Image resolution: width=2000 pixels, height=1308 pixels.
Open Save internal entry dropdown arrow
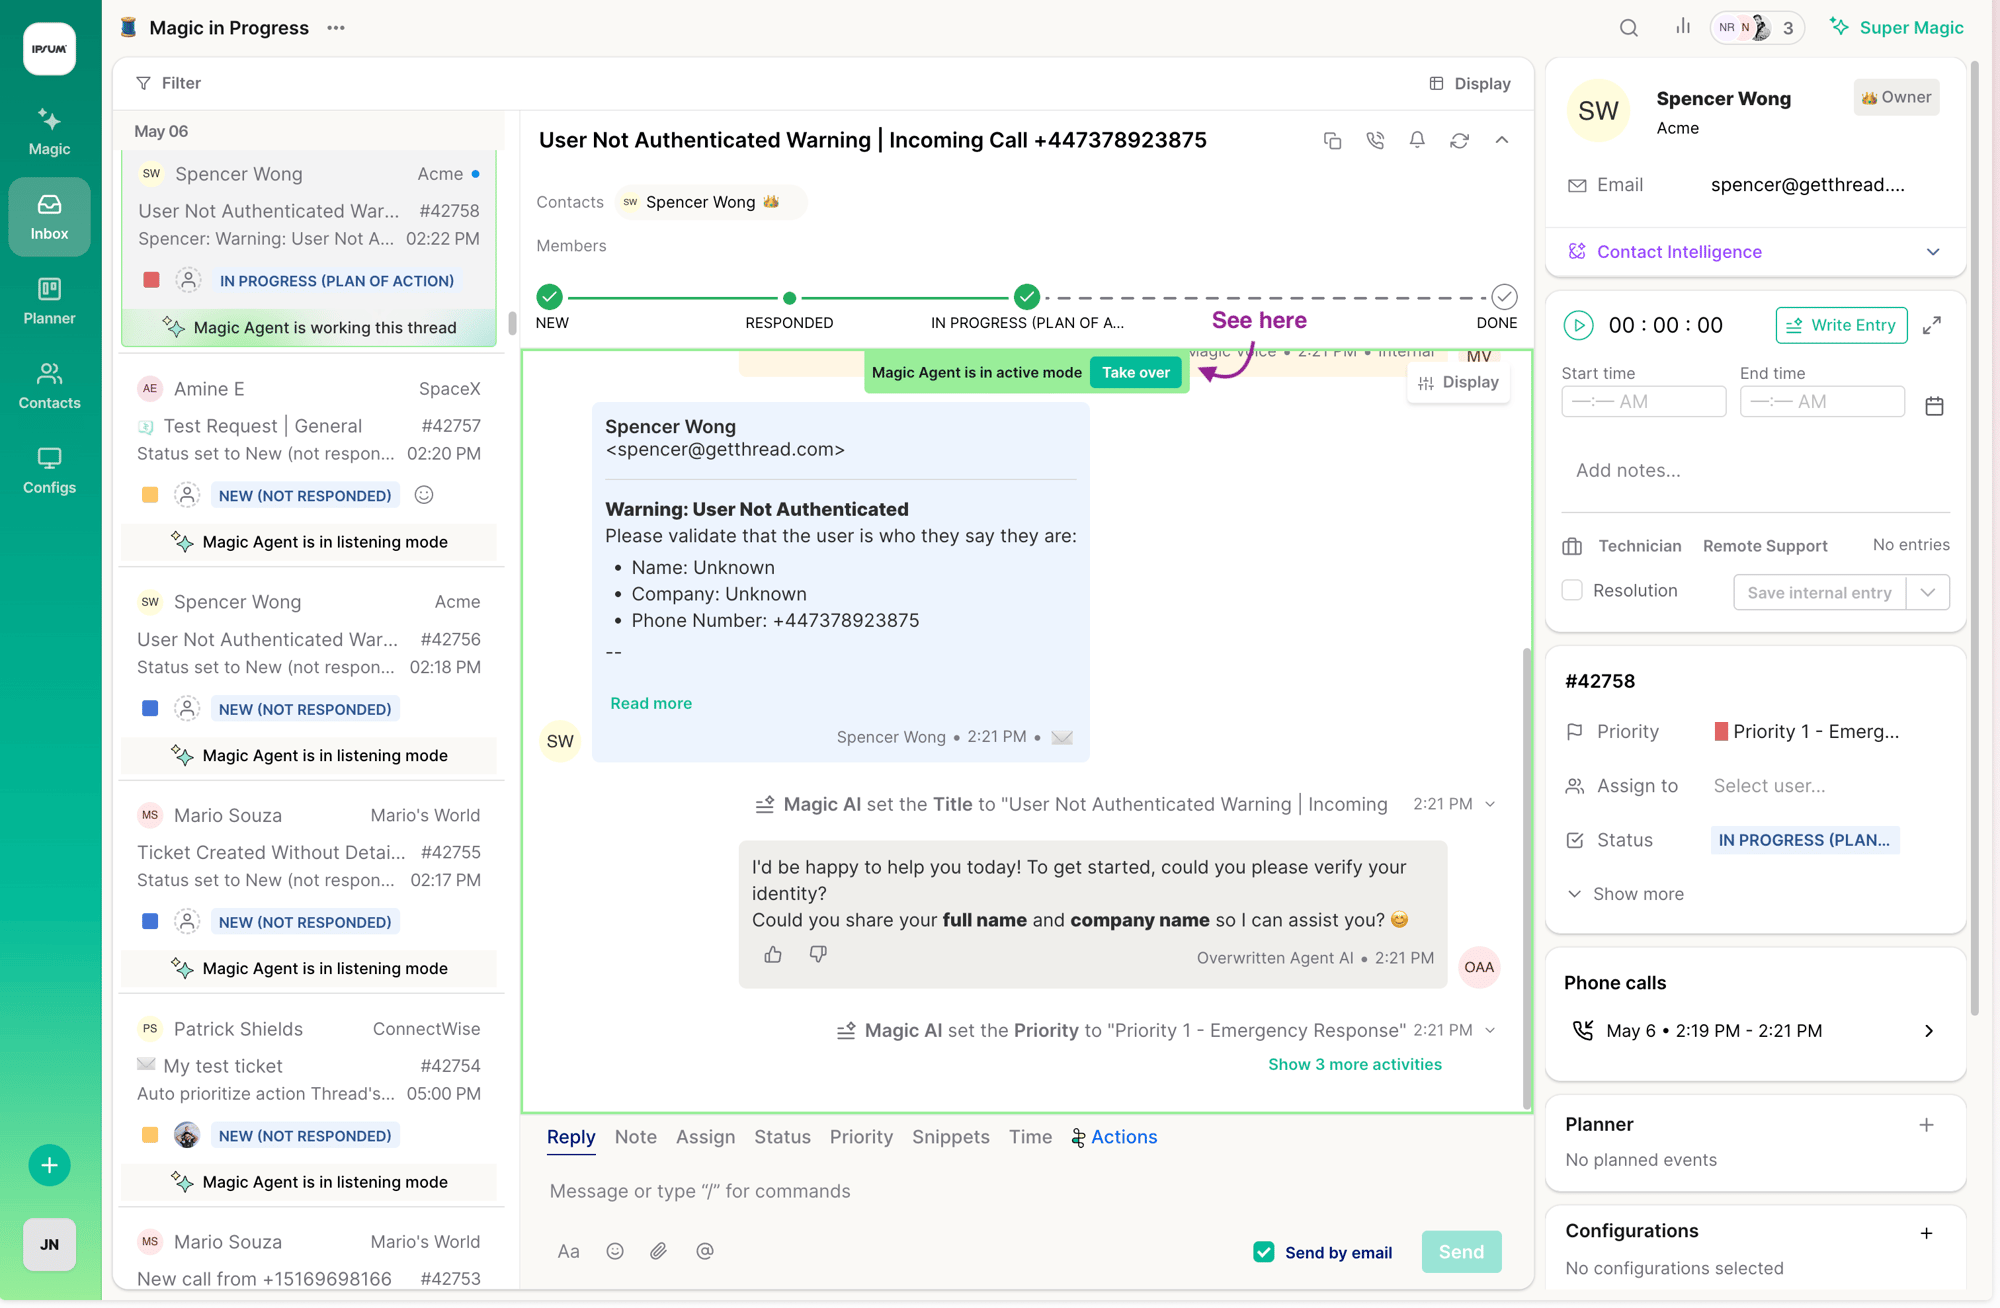pos(1927,592)
